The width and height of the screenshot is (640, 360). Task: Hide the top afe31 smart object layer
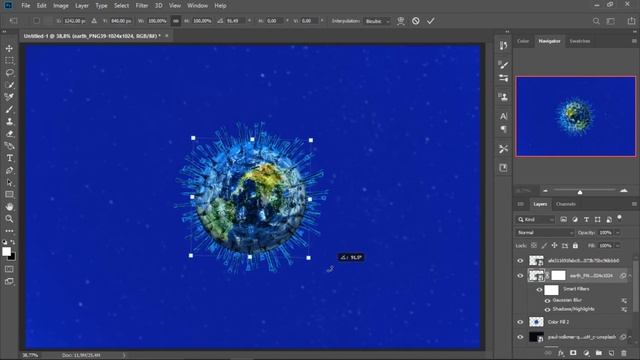520,261
